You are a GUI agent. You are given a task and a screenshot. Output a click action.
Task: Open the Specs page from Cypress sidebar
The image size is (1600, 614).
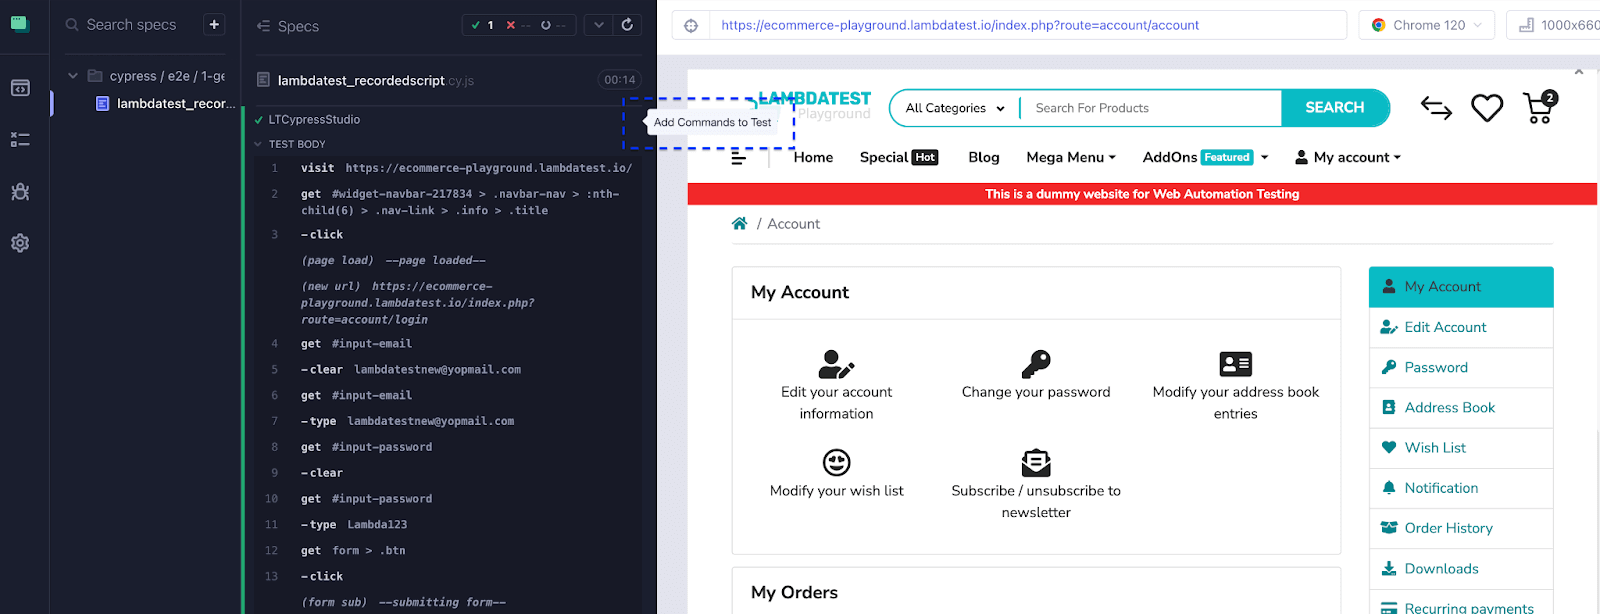20,88
